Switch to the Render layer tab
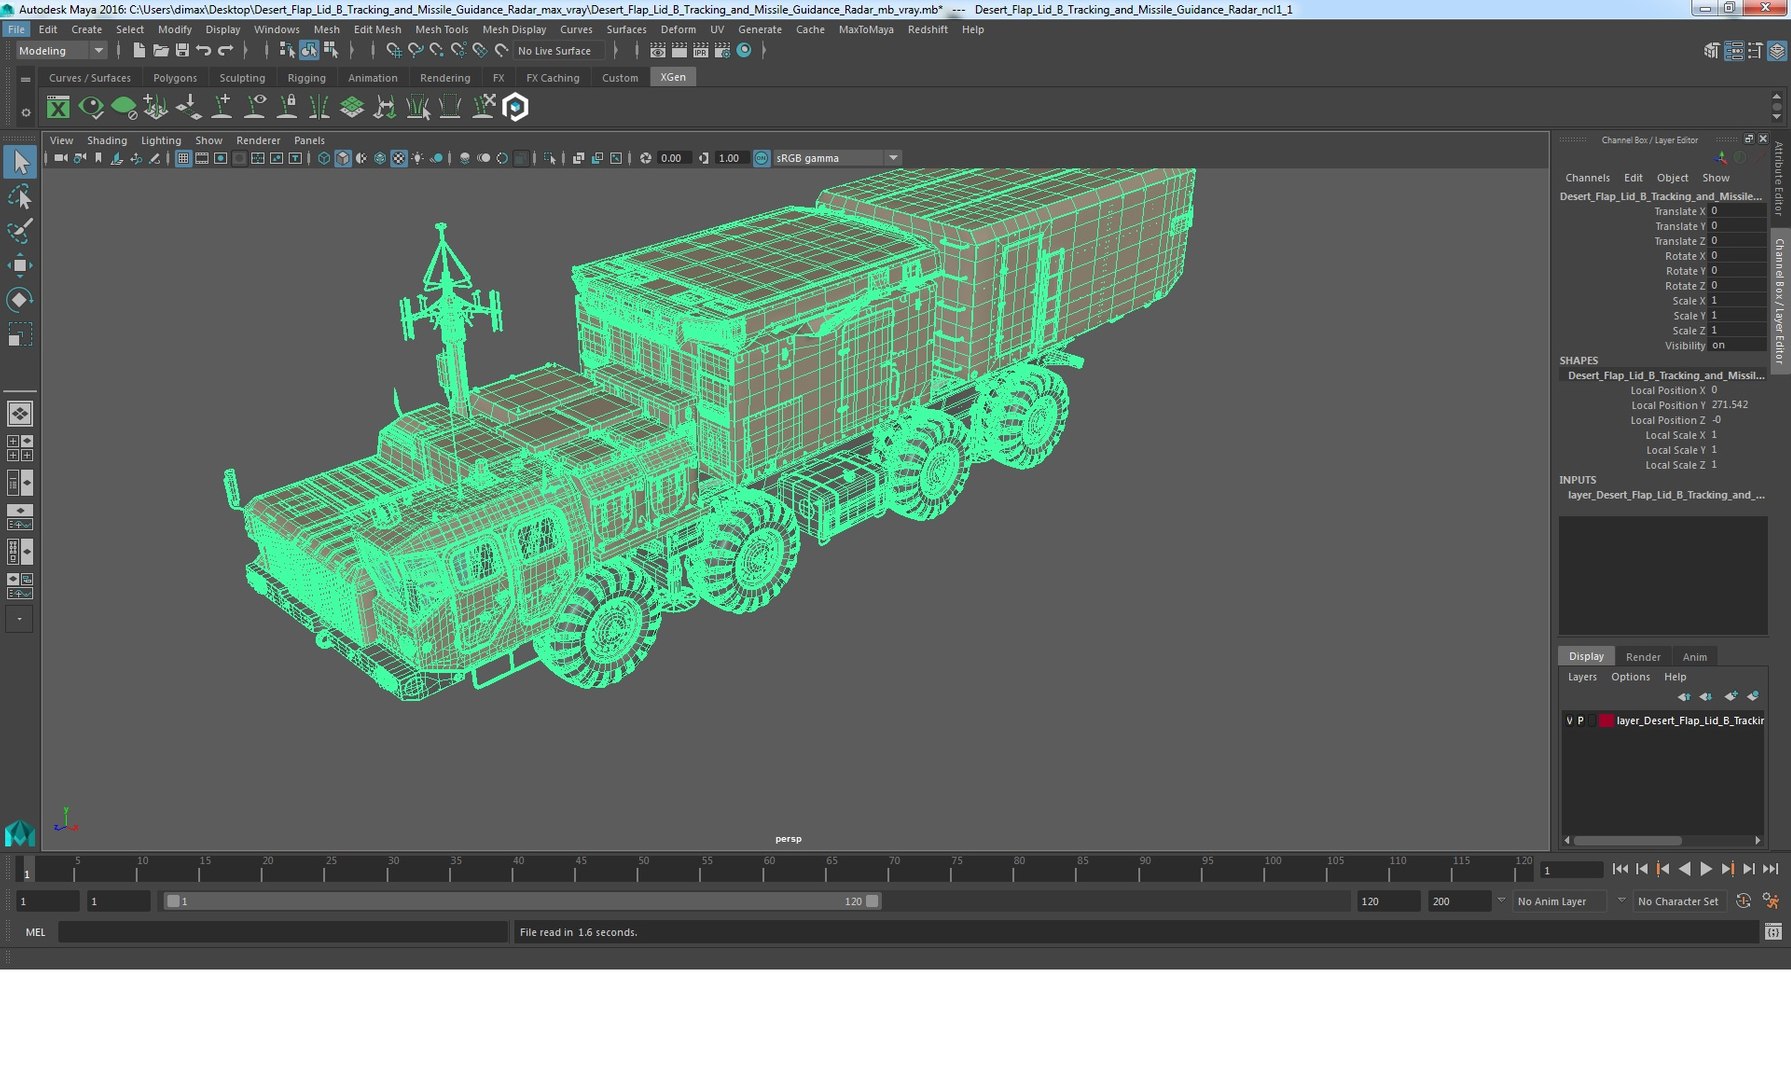The height and width of the screenshot is (1080, 1791). [1642, 656]
